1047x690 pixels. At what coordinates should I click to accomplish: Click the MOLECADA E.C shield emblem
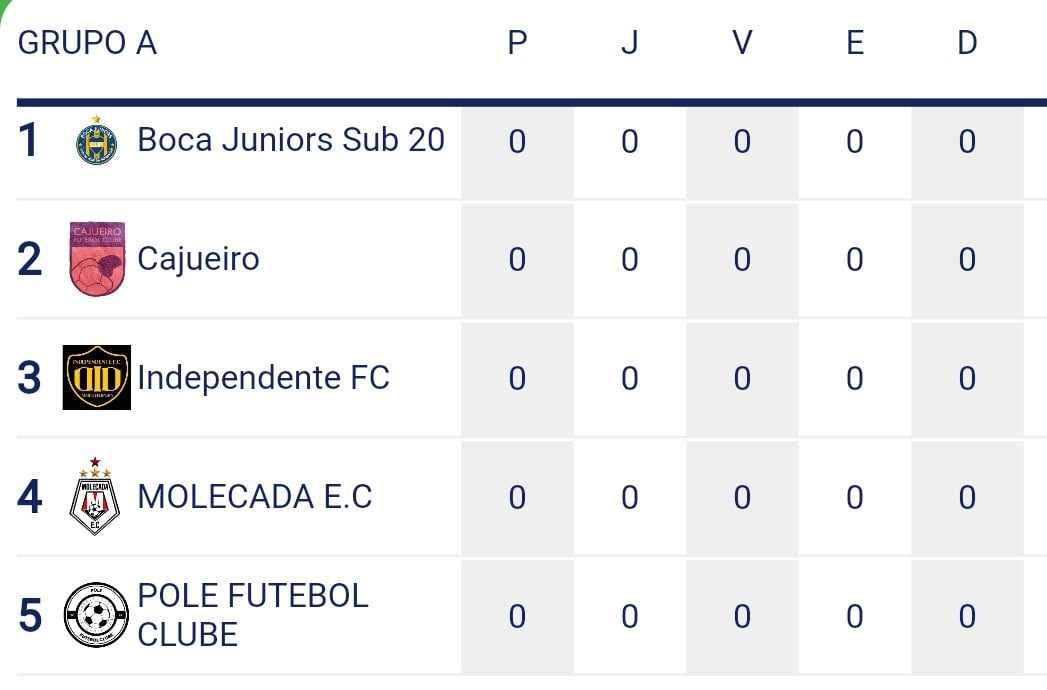point(95,496)
